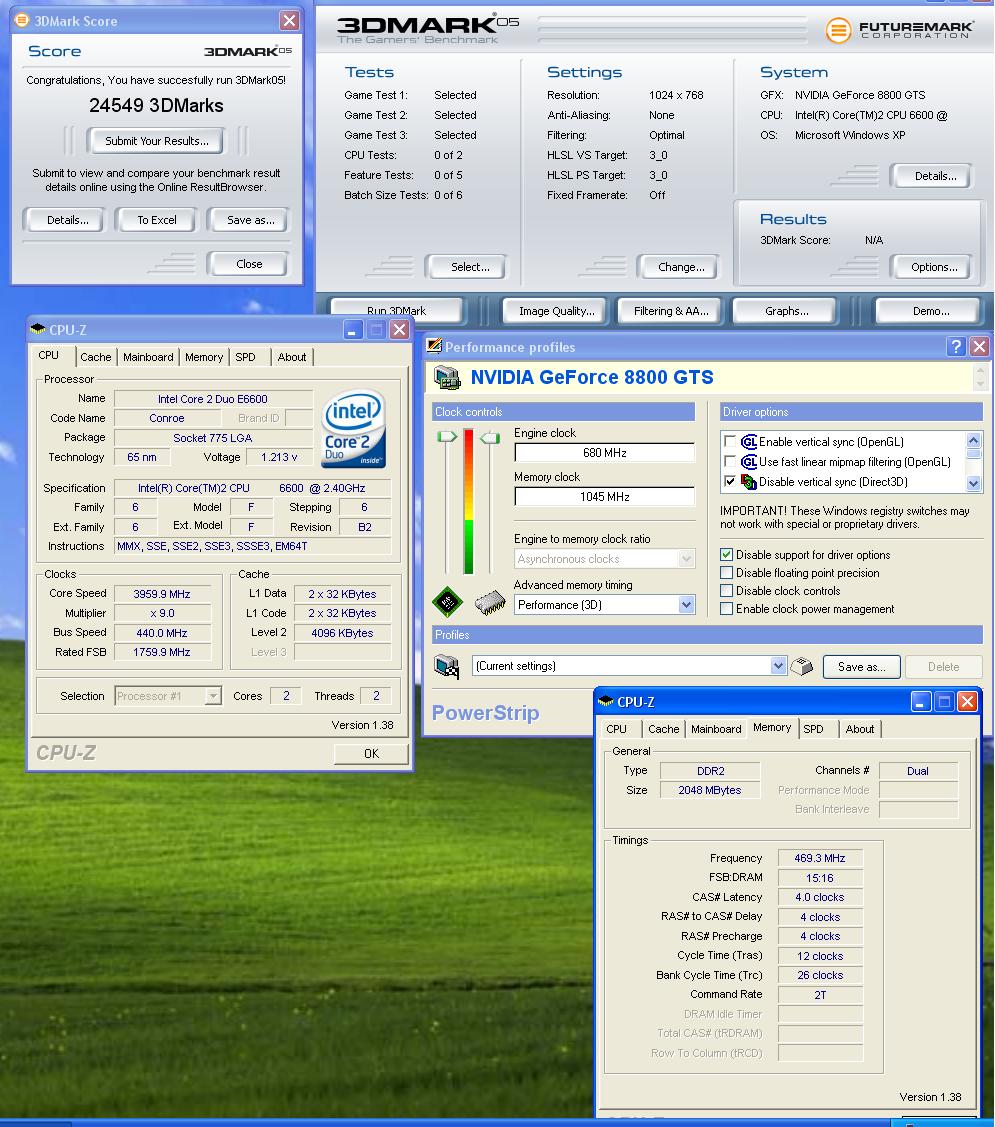Screen dimensions: 995x1127
Task: Check Disable floating point precision
Action: pos(726,573)
